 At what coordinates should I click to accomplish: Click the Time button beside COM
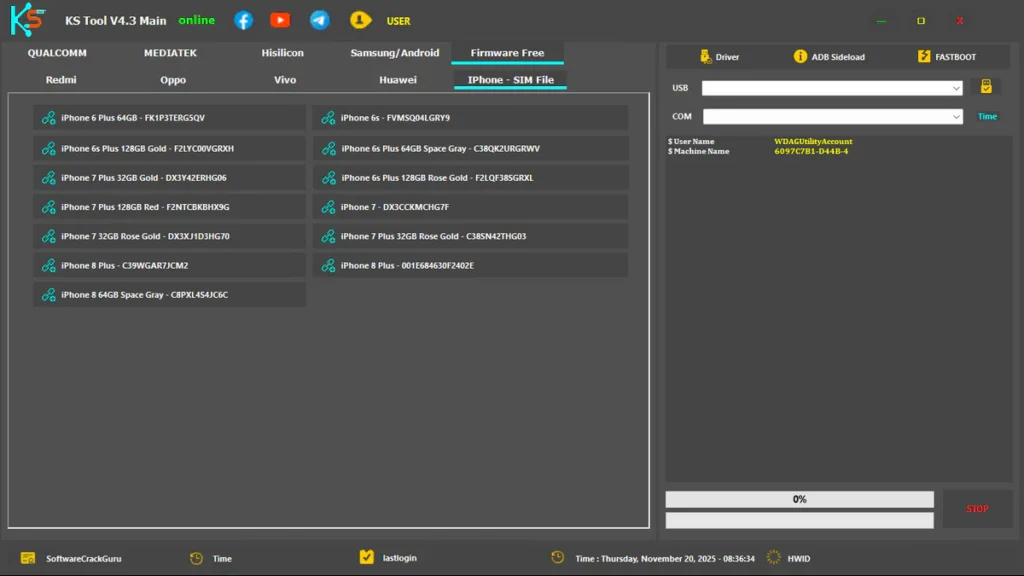(987, 117)
